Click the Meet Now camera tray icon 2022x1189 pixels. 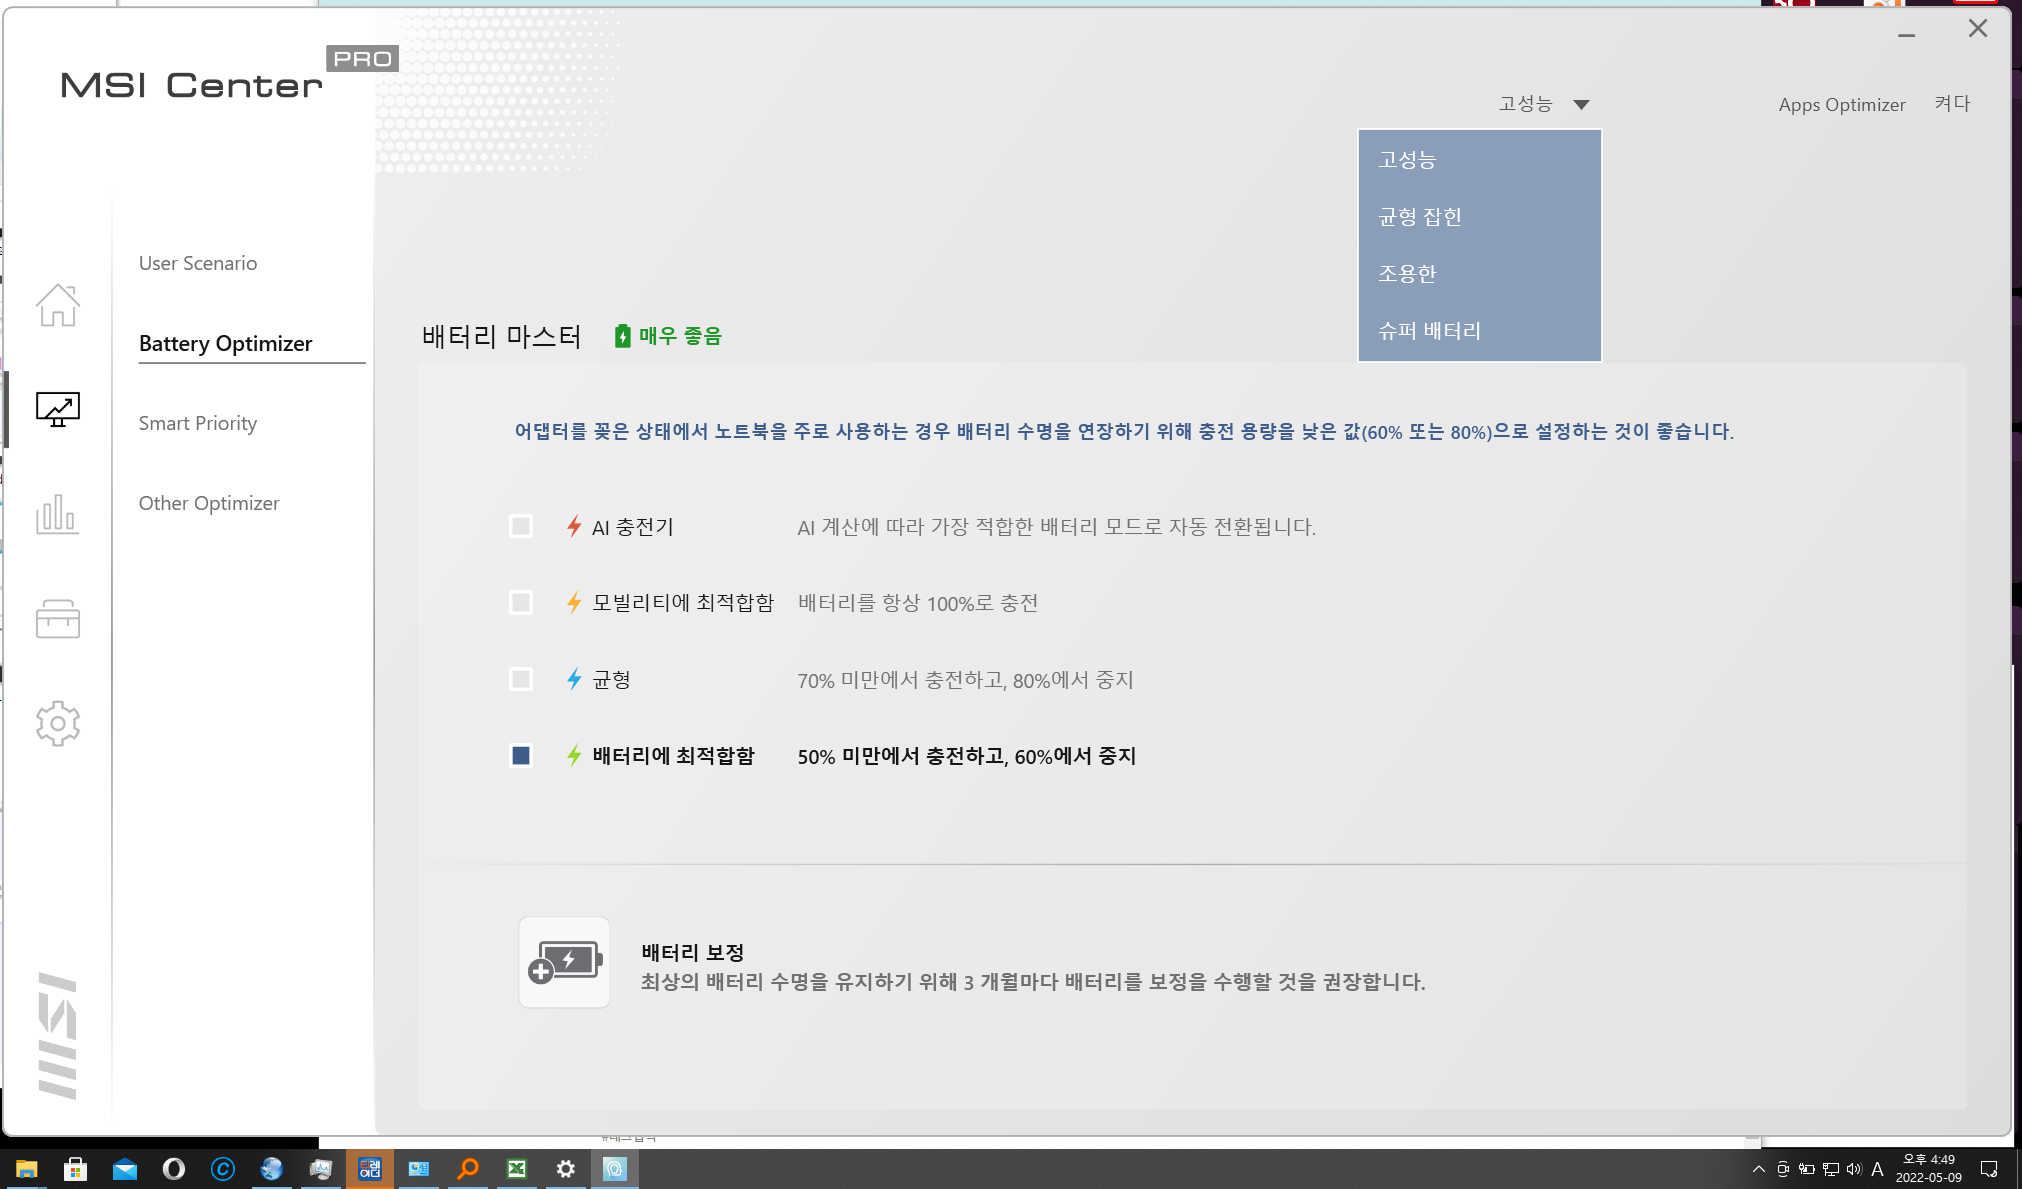(1783, 1169)
